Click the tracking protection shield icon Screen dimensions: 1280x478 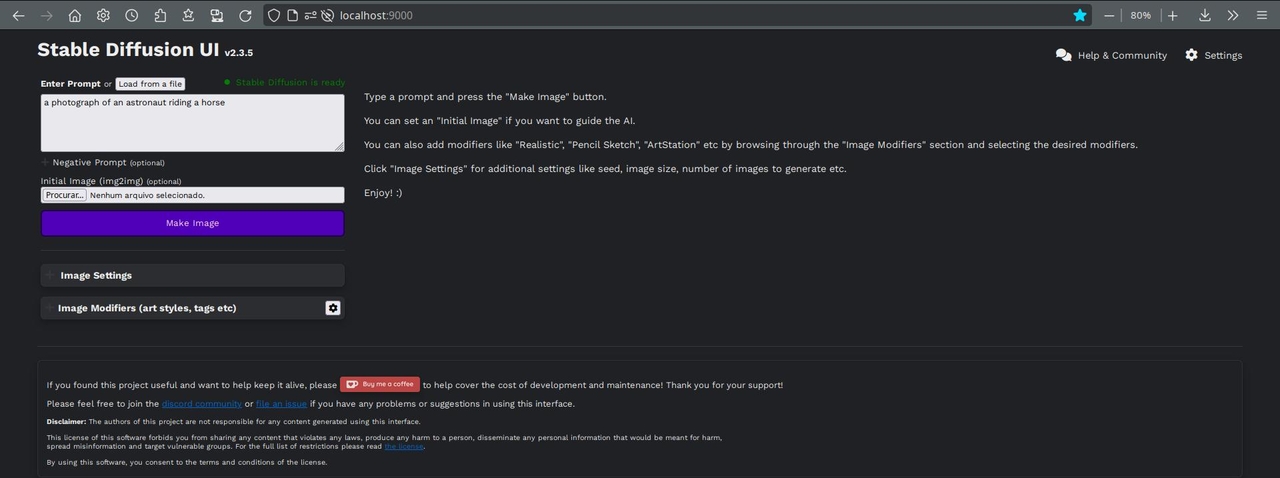274,15
